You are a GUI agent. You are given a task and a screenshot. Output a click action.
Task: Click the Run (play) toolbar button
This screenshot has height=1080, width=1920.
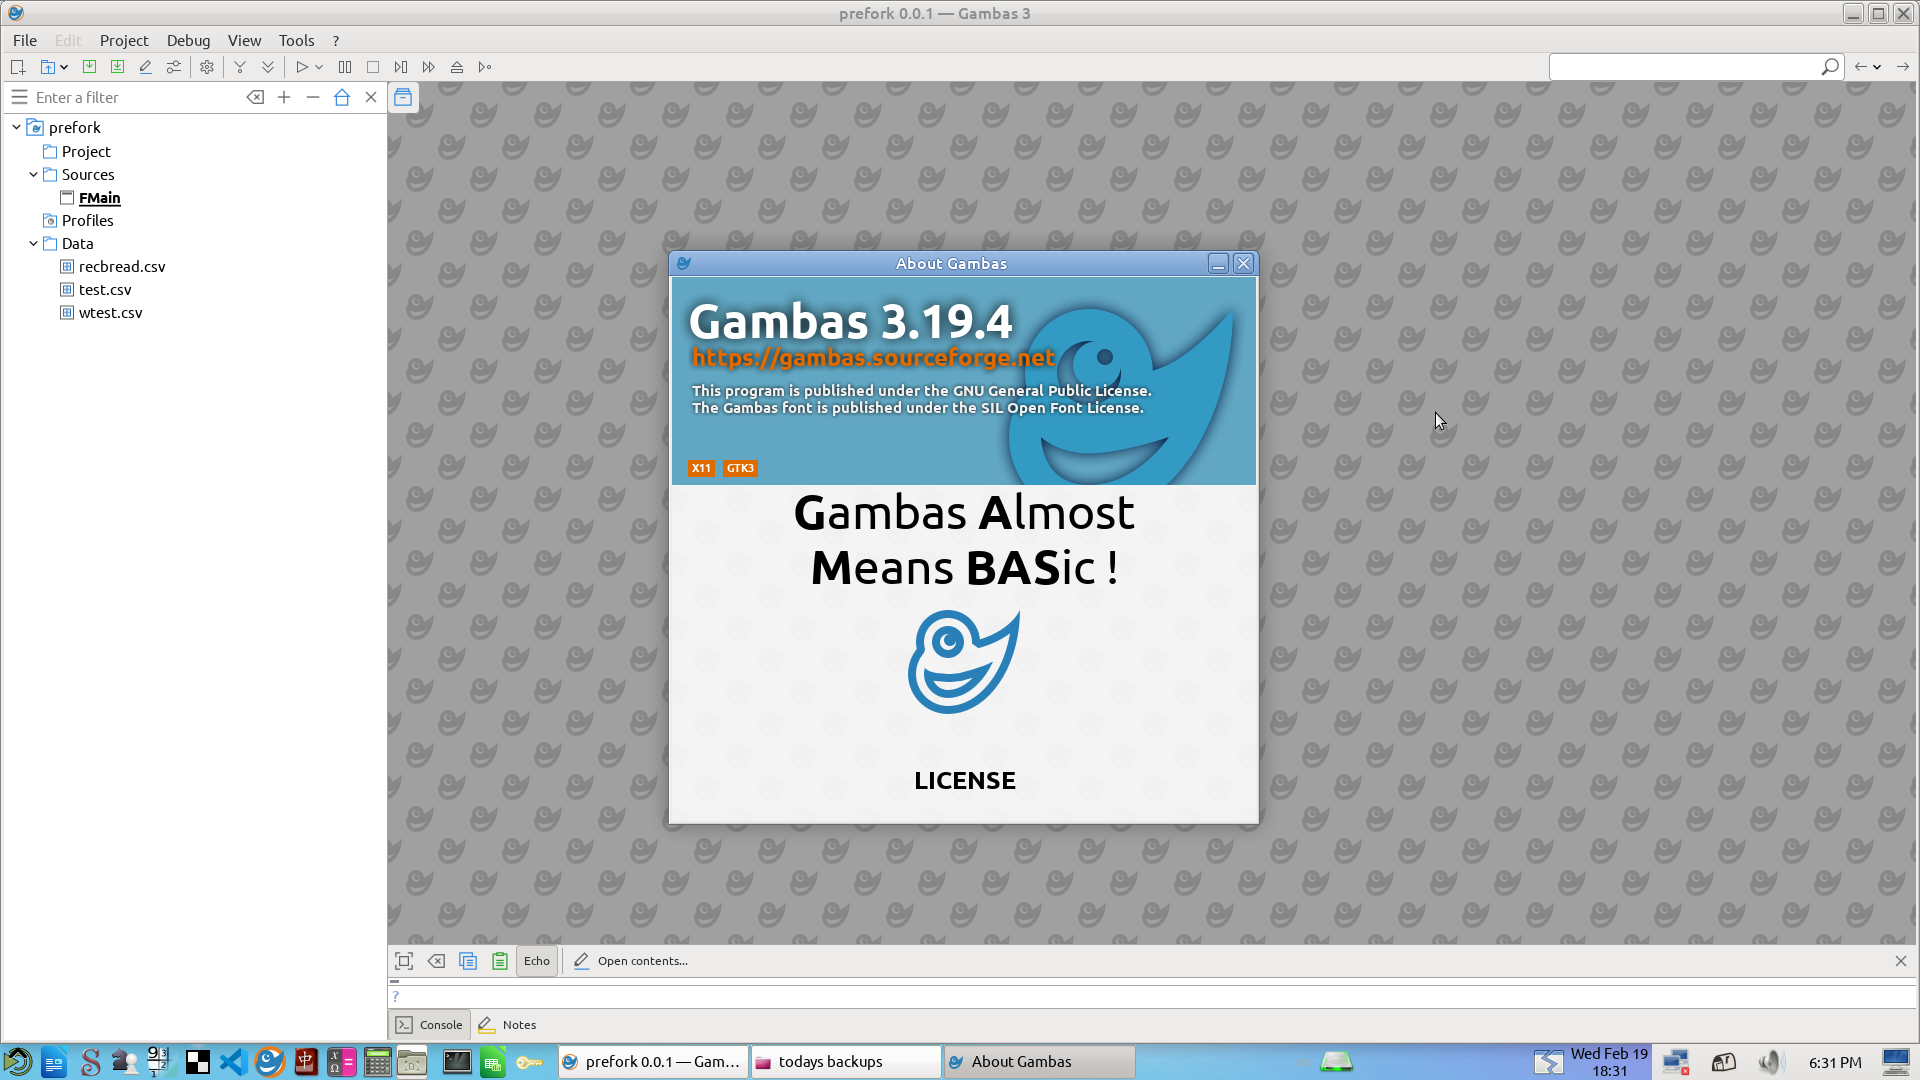301,67
